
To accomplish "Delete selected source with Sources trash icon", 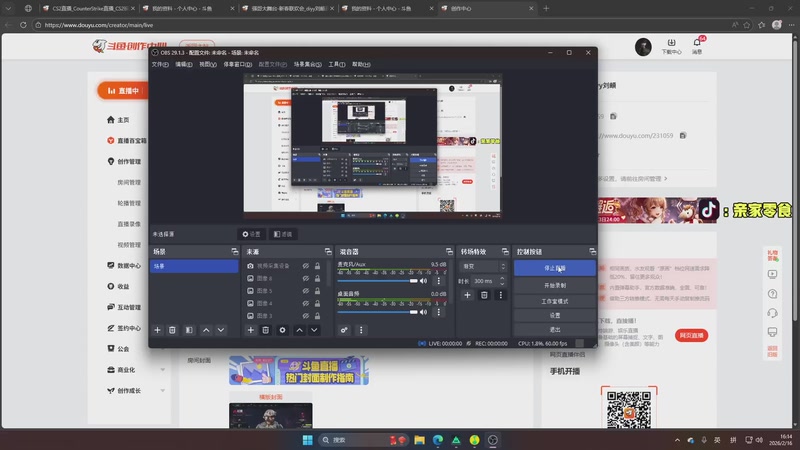I will pyautogui.click(x=266, y=330).
